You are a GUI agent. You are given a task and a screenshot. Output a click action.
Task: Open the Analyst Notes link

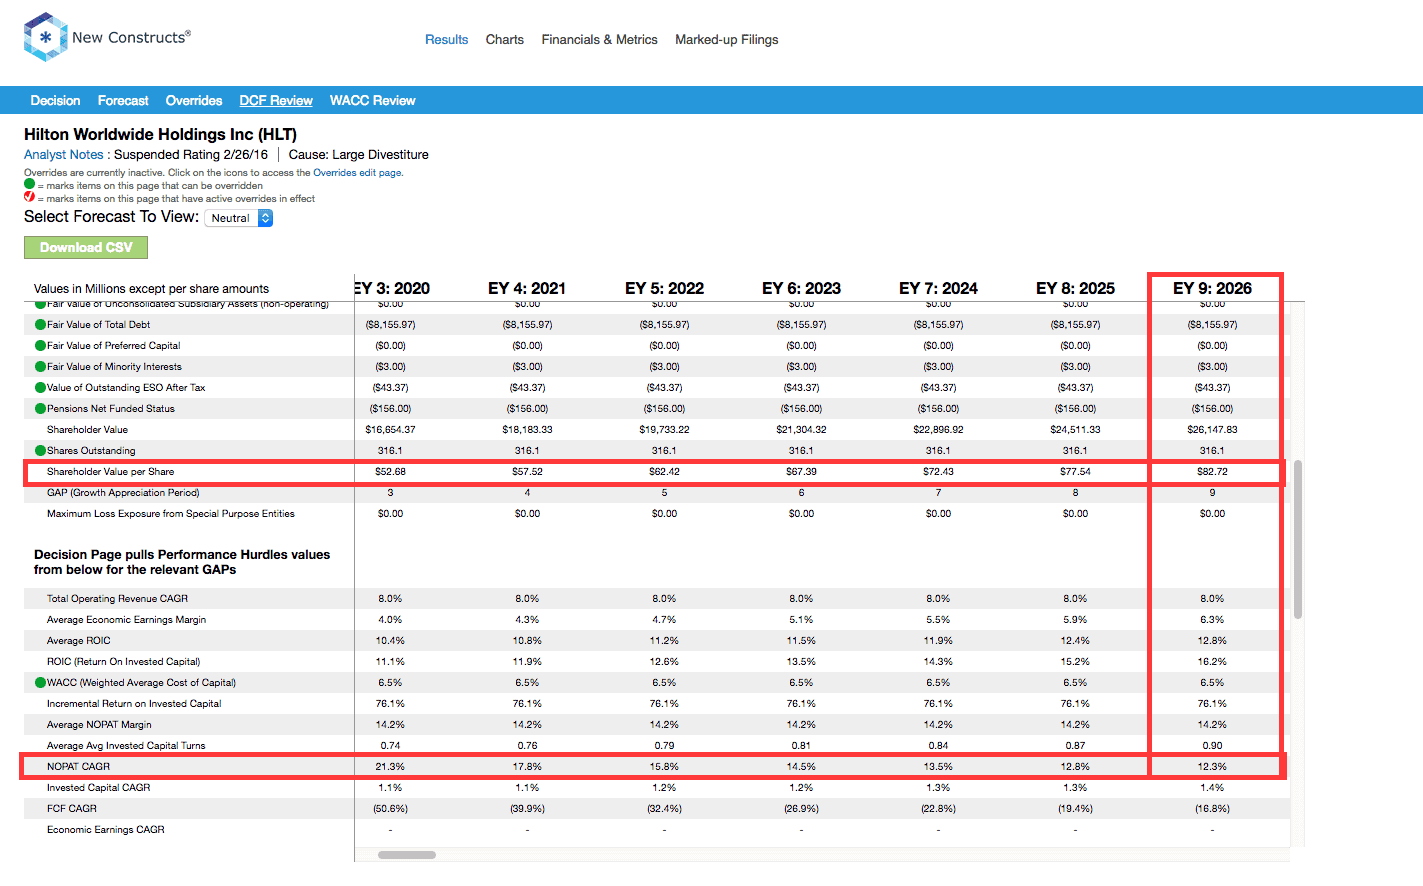point(64,155)
